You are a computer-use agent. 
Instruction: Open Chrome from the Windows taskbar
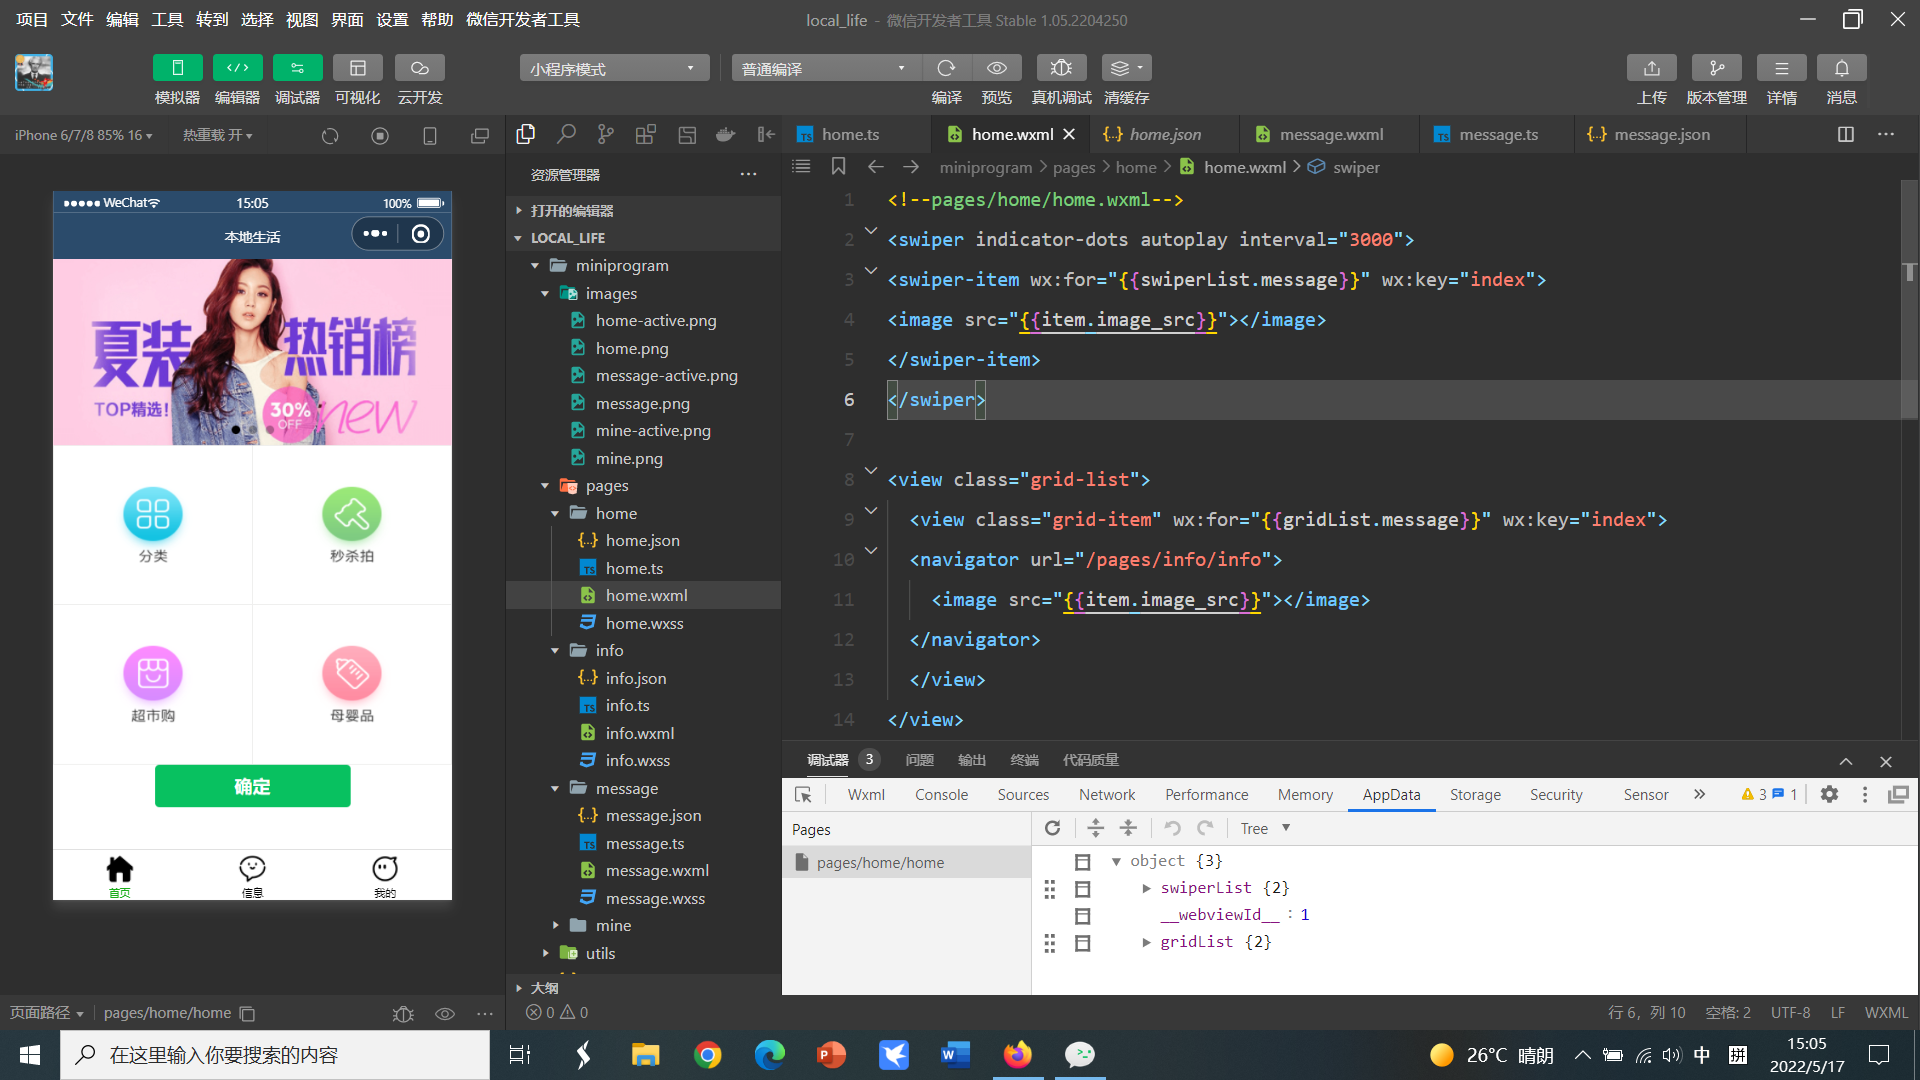707,1055
